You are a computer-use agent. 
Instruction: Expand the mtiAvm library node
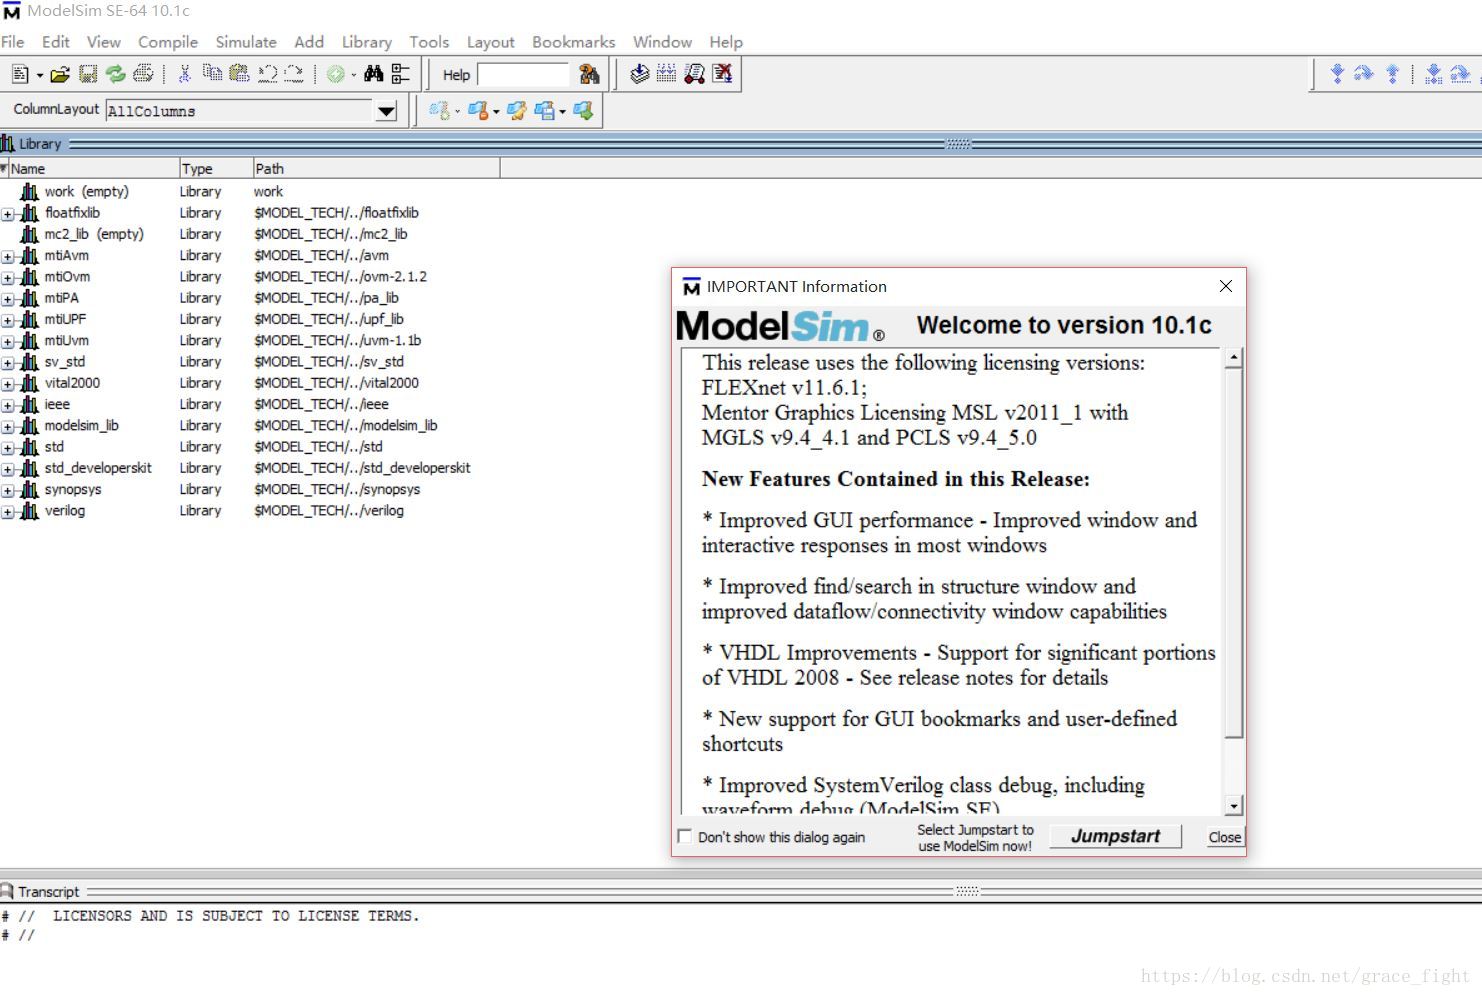coord(7,257)
